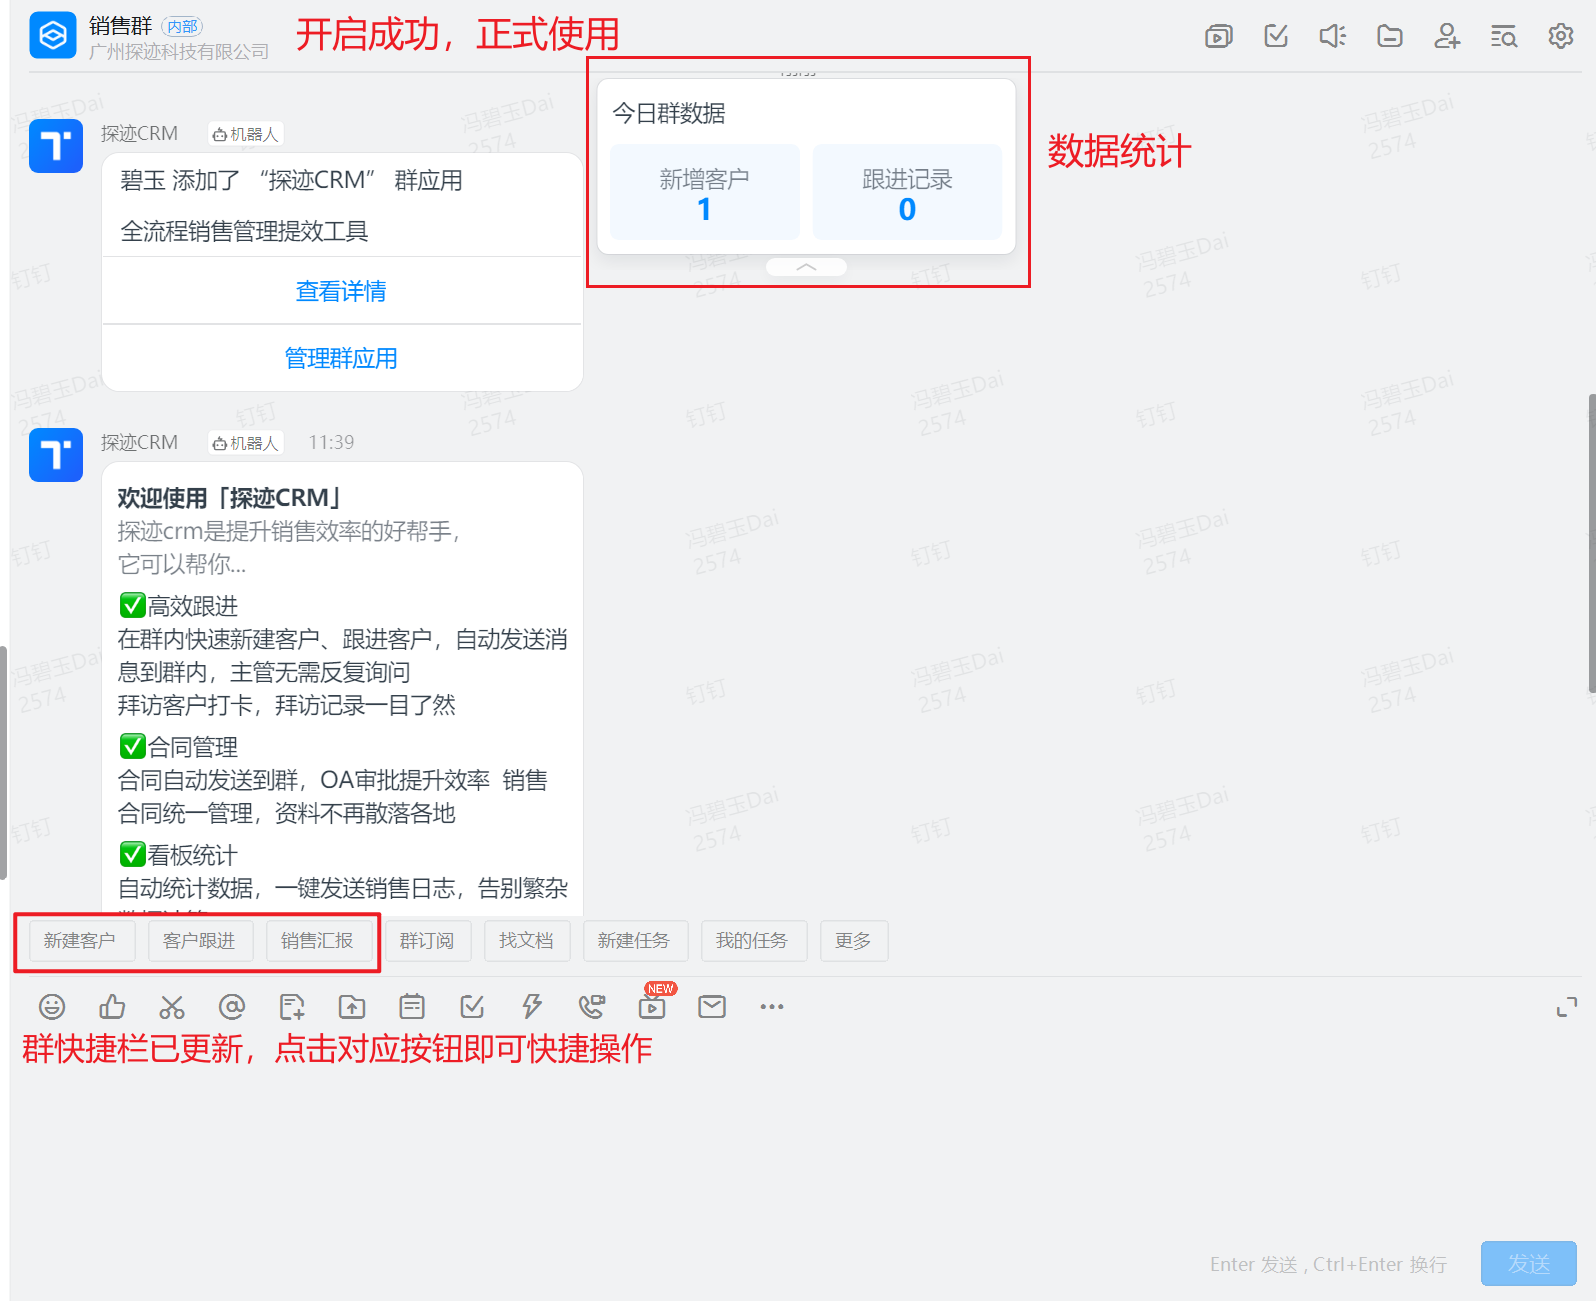The width and height of the screenshot is (1596, 1301).
Task: Upload a file using the upload icon
Action: (x=352, y=1006)
